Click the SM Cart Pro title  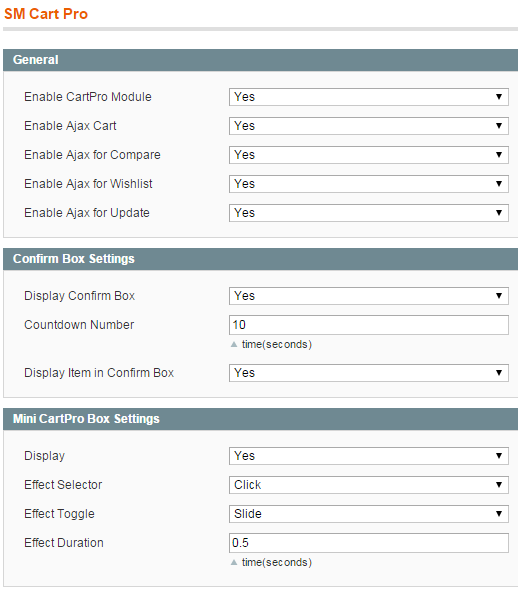(46, 14)
